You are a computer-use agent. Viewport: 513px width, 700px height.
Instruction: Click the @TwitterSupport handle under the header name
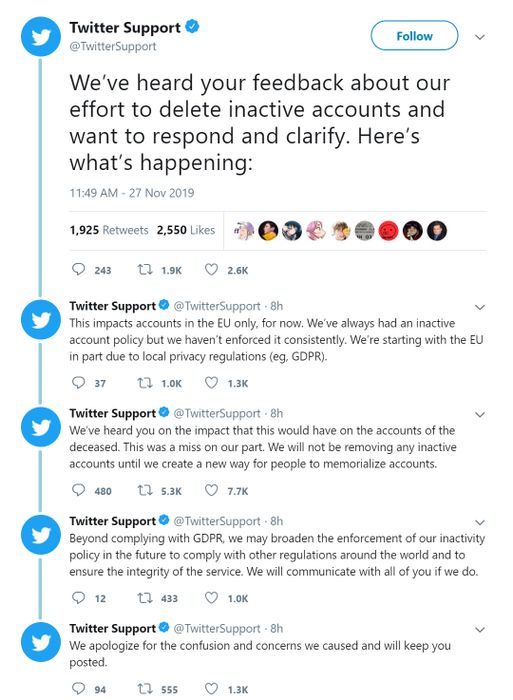[x=113, y=46]
